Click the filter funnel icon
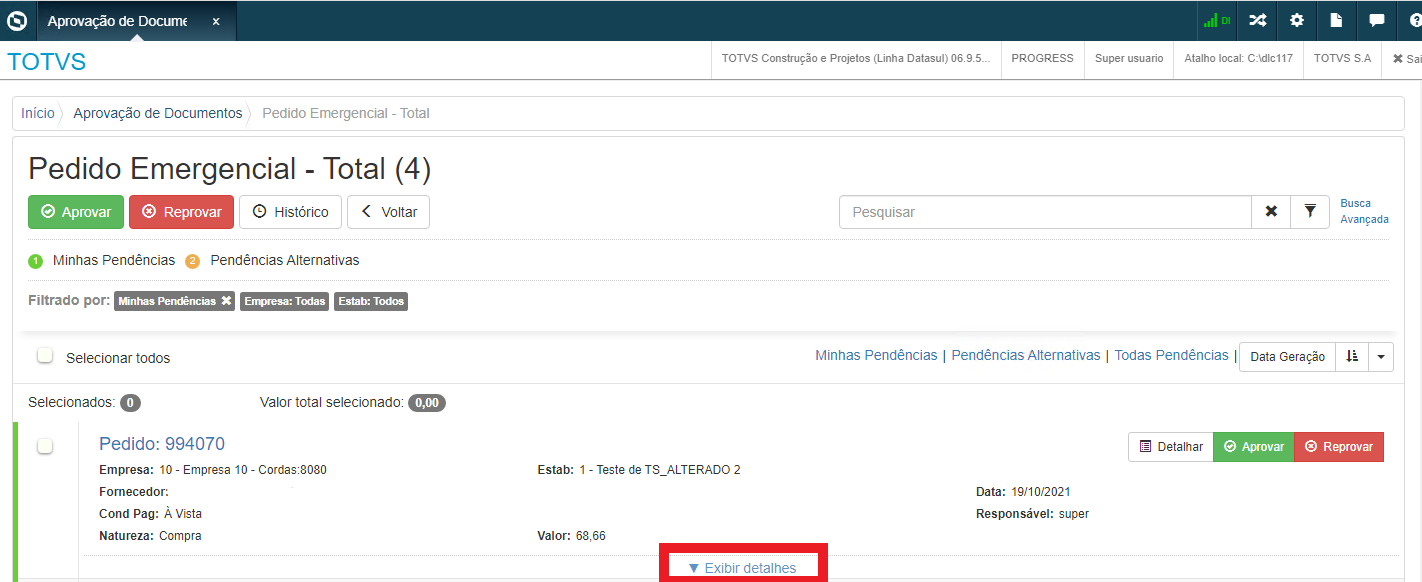 [x=1310, y=212]
